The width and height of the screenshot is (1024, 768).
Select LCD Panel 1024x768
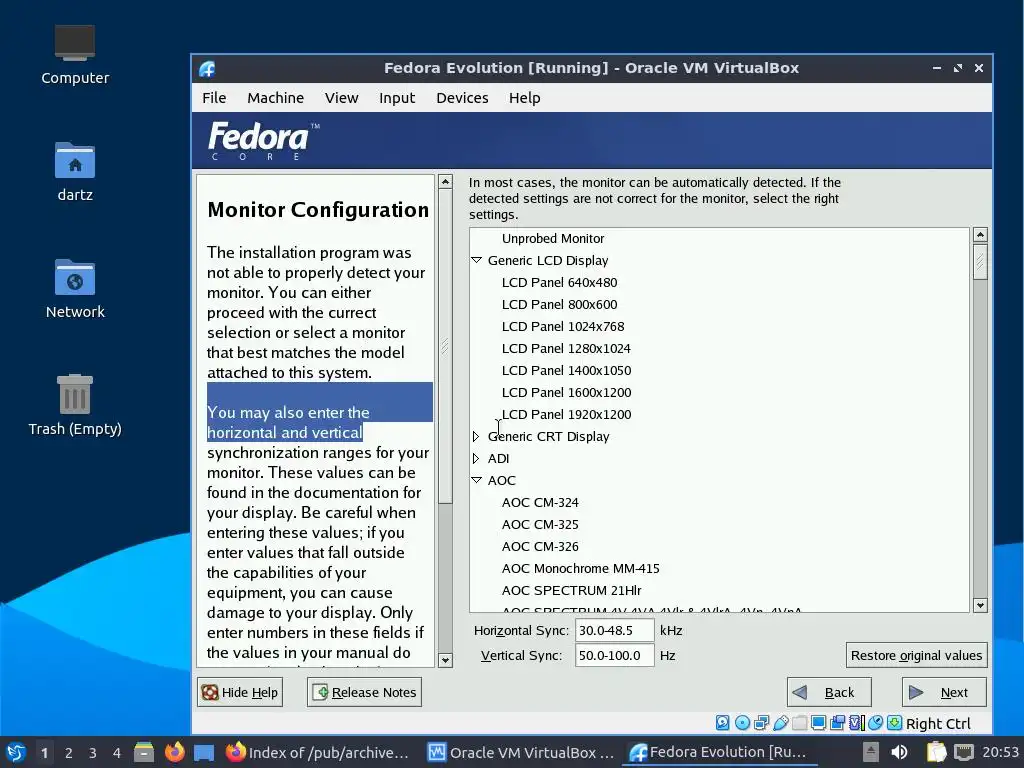[563, 327]
